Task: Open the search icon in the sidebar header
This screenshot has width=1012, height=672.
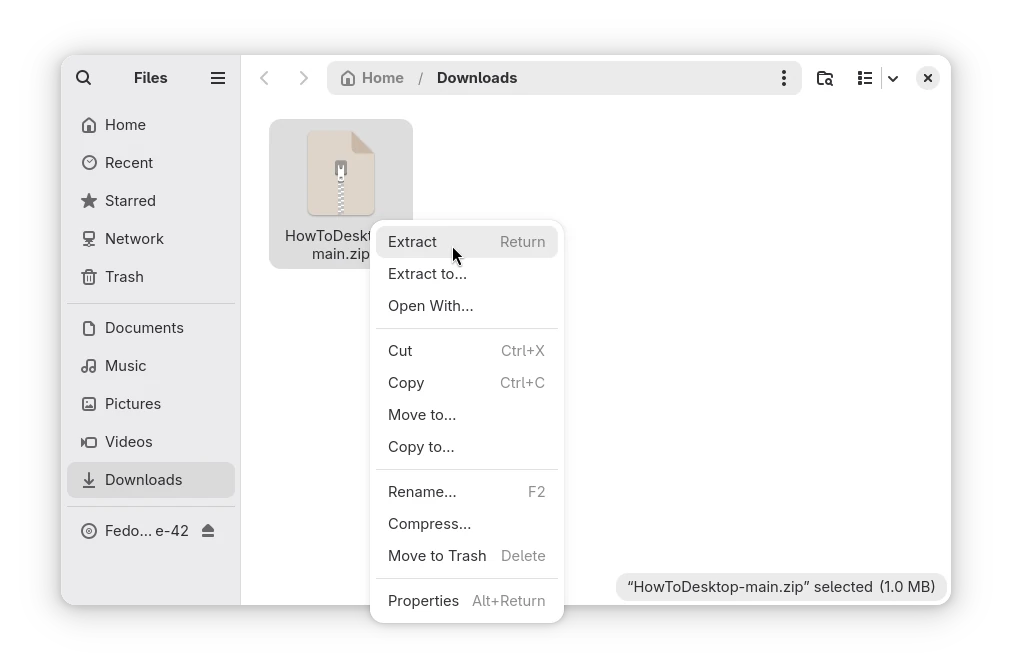Action: 83,78
